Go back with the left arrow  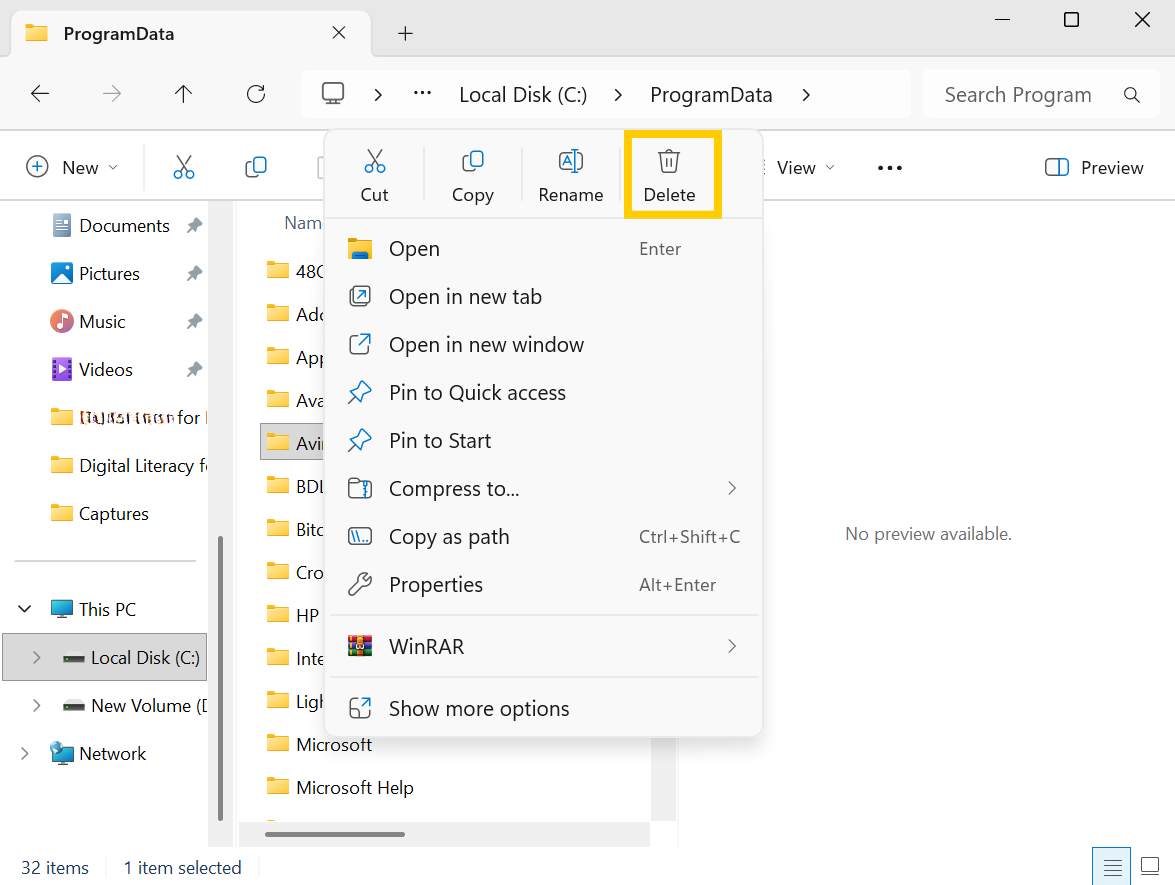(40, 94)
